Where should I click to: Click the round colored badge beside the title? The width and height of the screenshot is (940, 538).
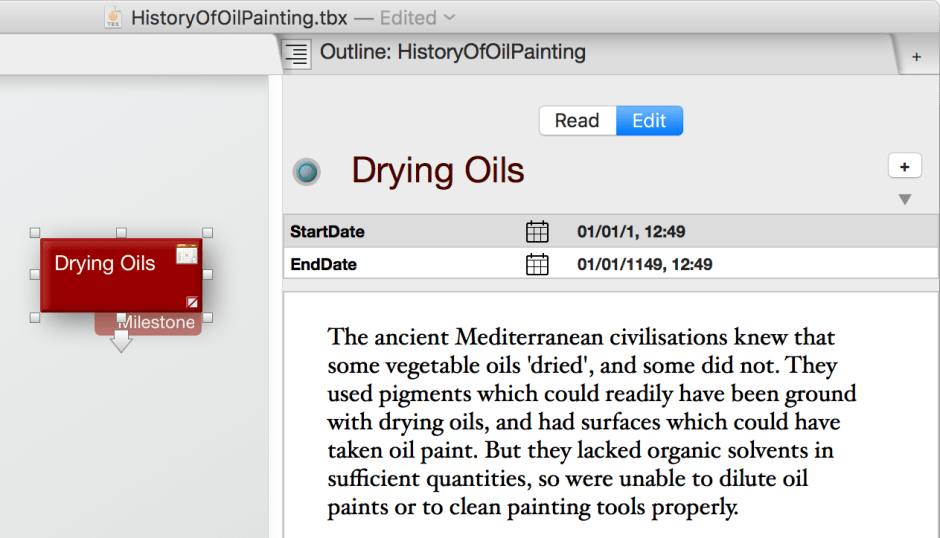click(x=306, y=172)
